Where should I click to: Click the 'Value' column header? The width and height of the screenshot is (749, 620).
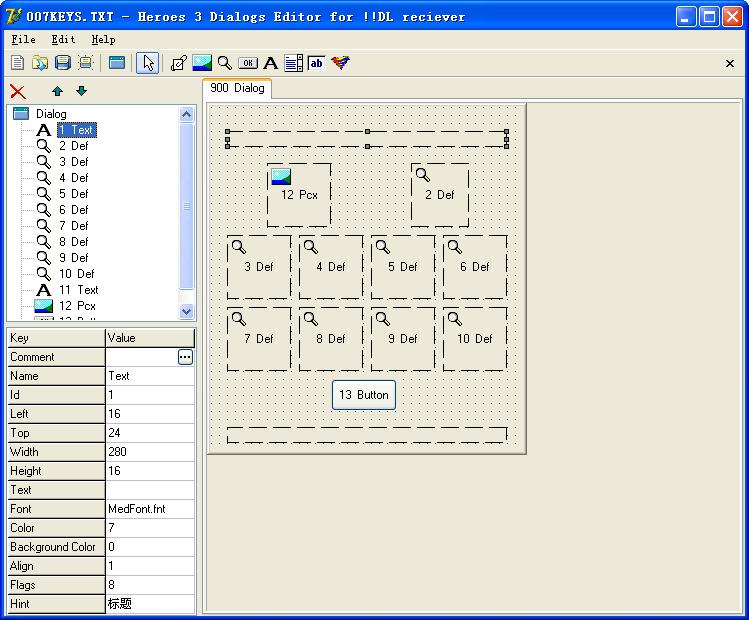click(x=150, y=338)
